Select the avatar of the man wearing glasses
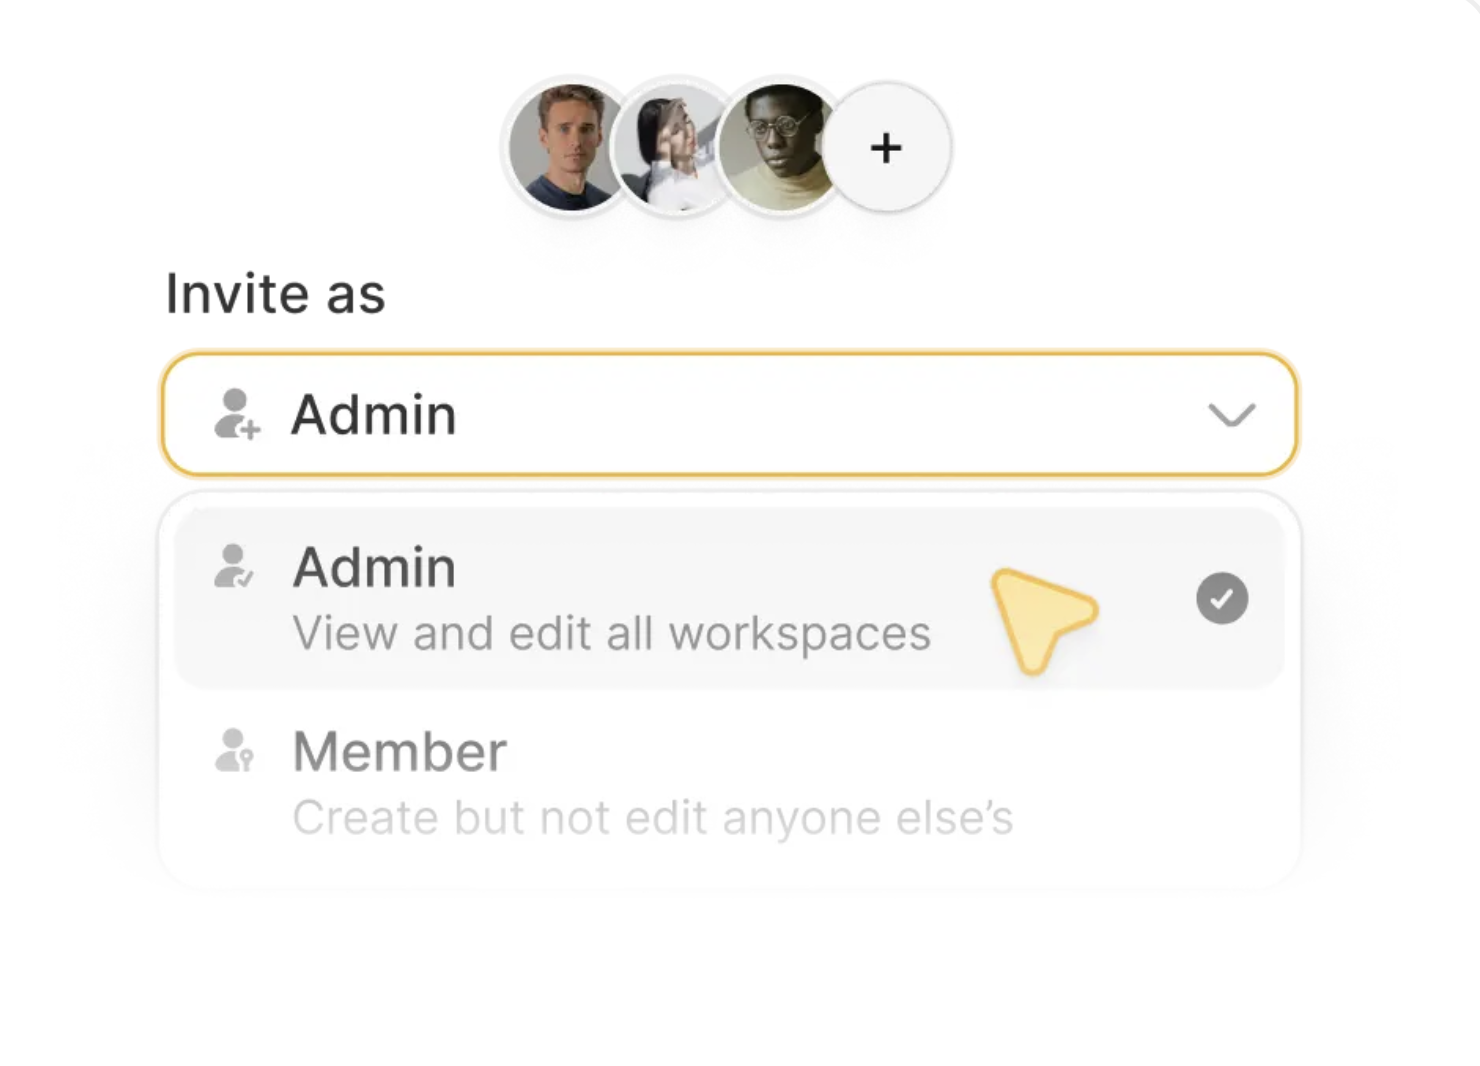Image resolution: width=1480 pixels, height=1066 pixels. [780, 148]
